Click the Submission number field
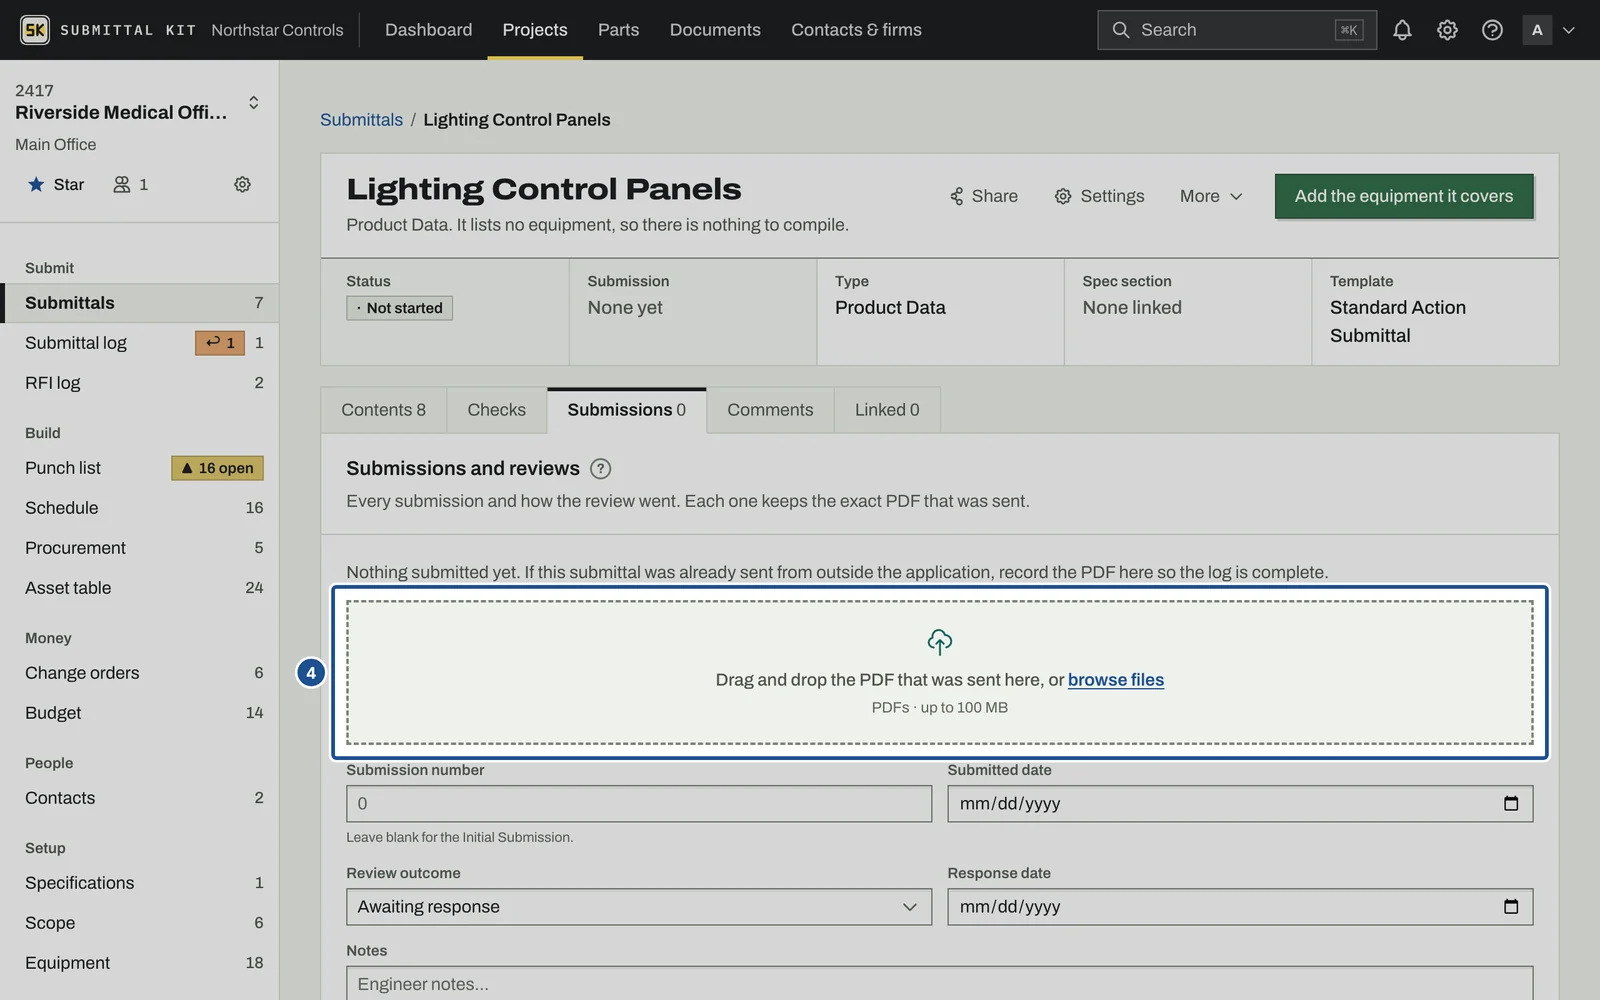Screen dimensions: 1600x1000 [639, 804]
